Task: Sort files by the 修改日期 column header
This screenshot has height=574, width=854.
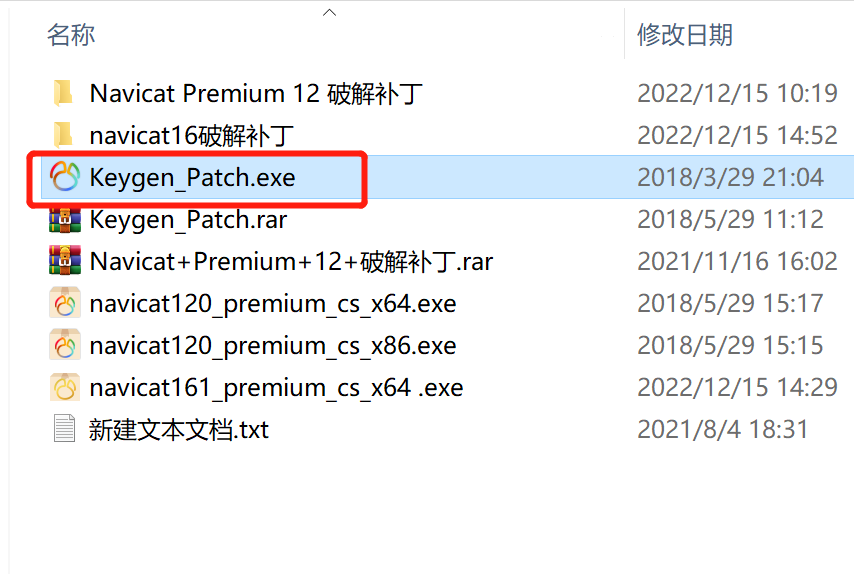Action: [685, 35]
